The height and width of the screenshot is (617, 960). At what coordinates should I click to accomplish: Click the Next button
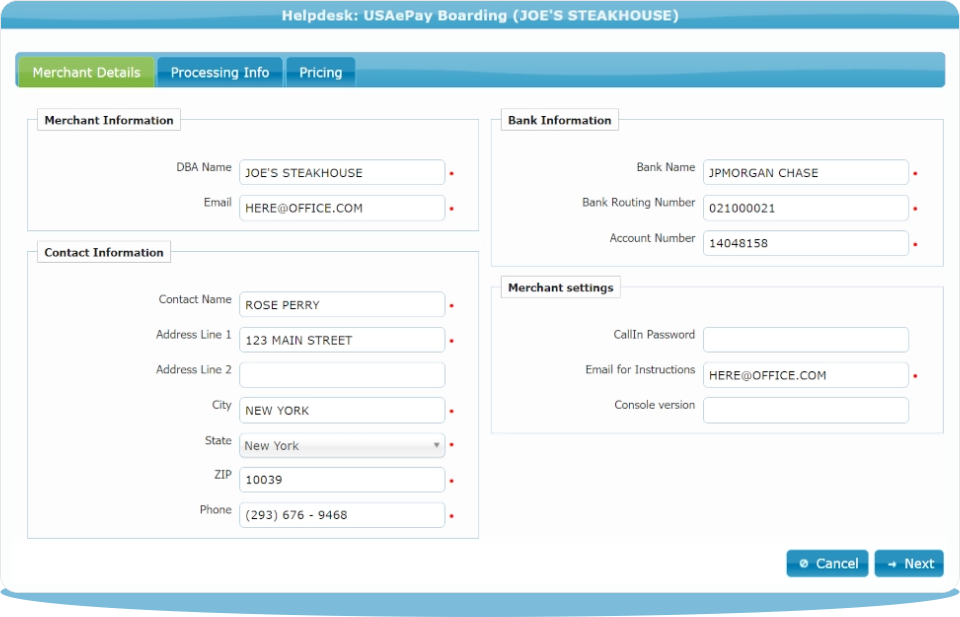coord(909,563)
